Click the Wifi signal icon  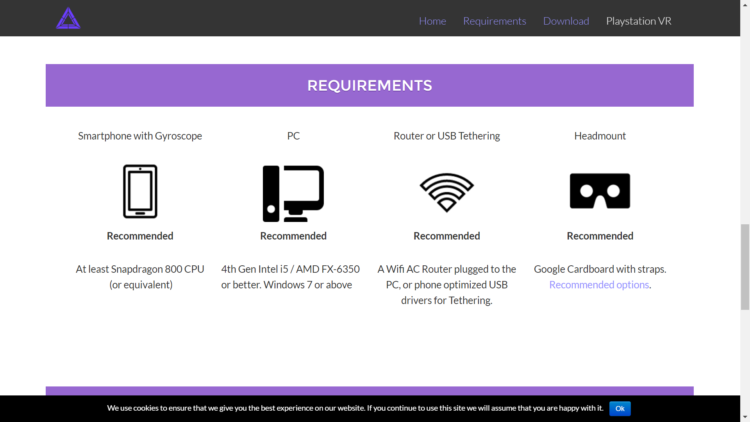[447, 192]
